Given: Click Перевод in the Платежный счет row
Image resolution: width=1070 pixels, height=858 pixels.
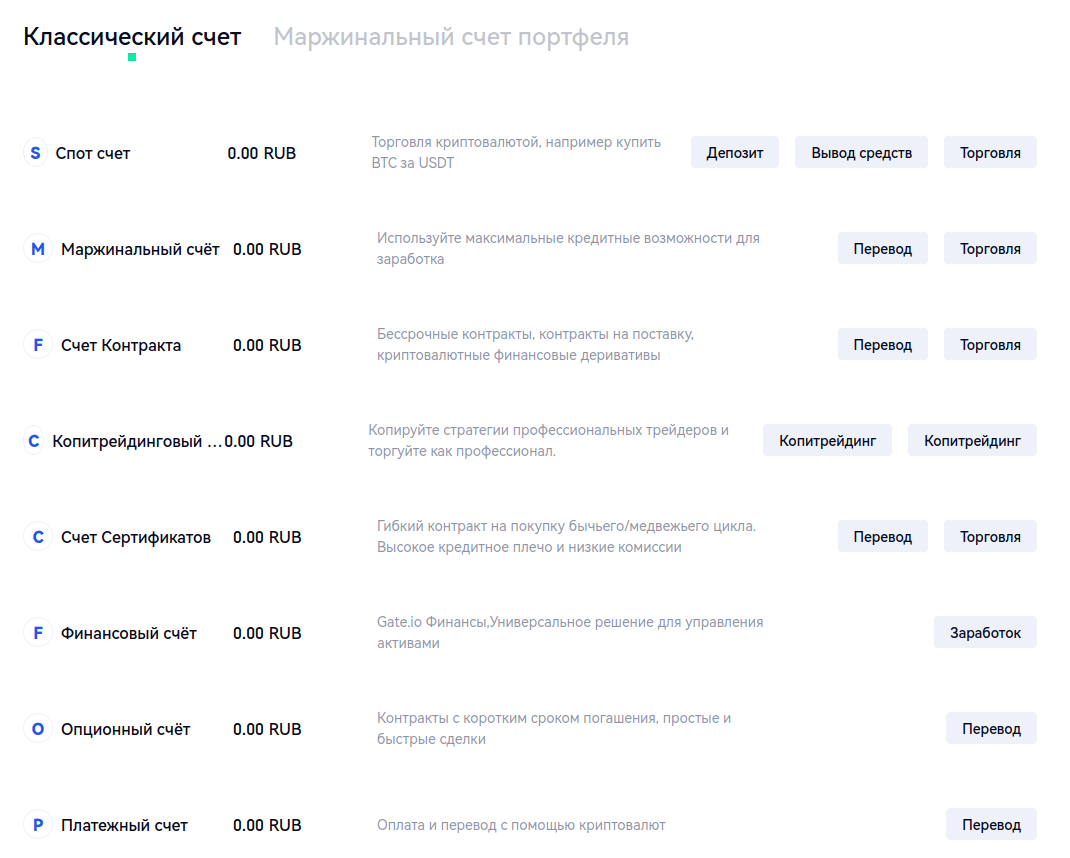Looking at the screenshot, I should [991, 825].
